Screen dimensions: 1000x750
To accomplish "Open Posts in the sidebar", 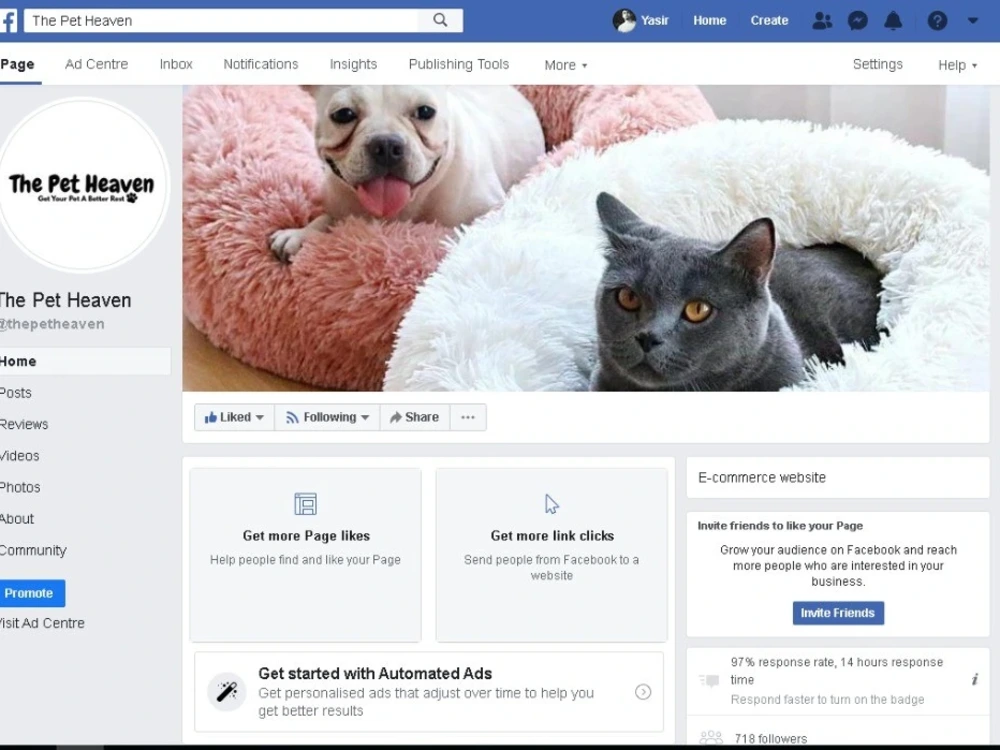I will tap(16, 393).
